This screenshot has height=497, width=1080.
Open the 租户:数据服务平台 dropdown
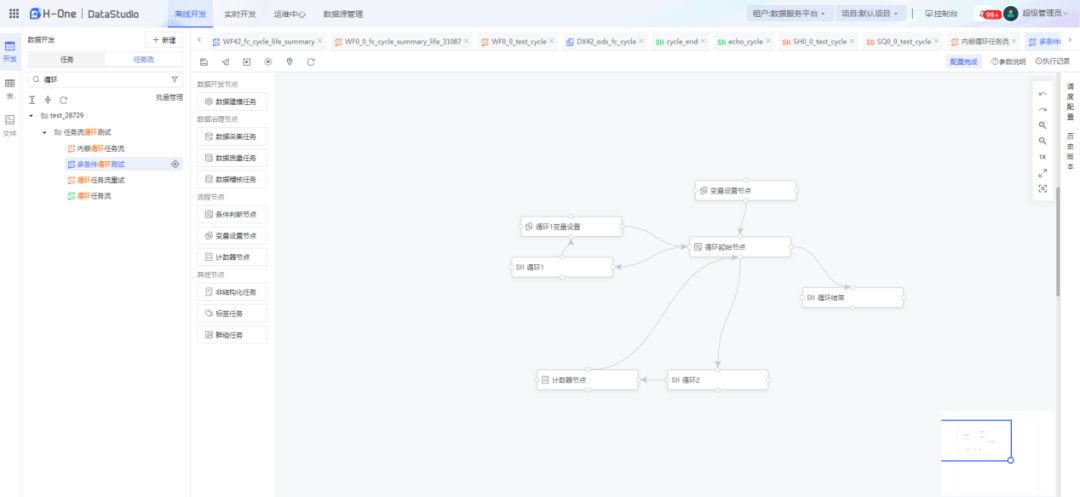pyautogui.click(x=788, y=14)
